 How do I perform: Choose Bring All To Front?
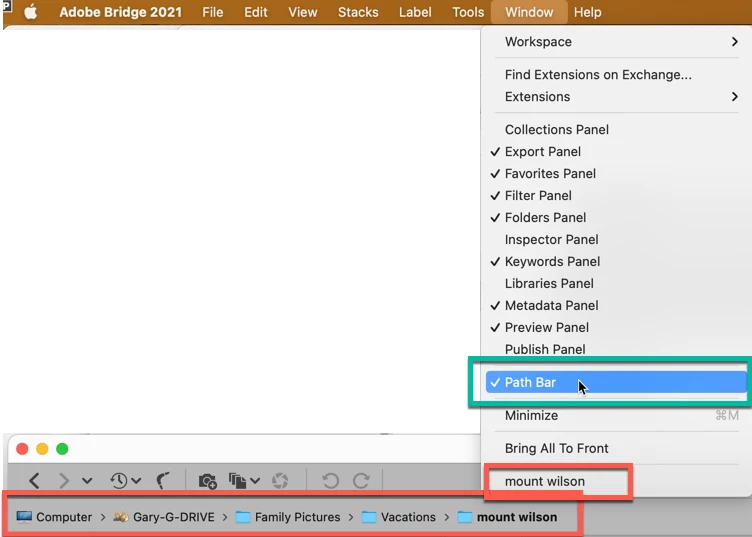click(x=616, y=449)
